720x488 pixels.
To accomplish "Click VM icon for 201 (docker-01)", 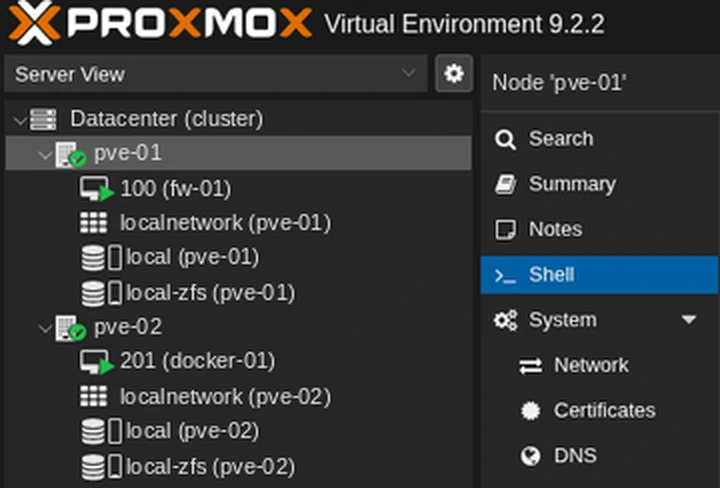I will 96,362.
